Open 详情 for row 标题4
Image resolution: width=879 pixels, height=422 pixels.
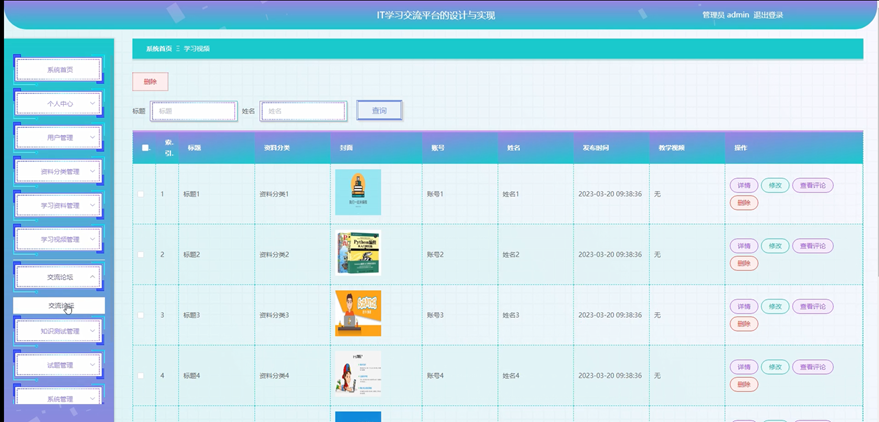pos(744,367)
